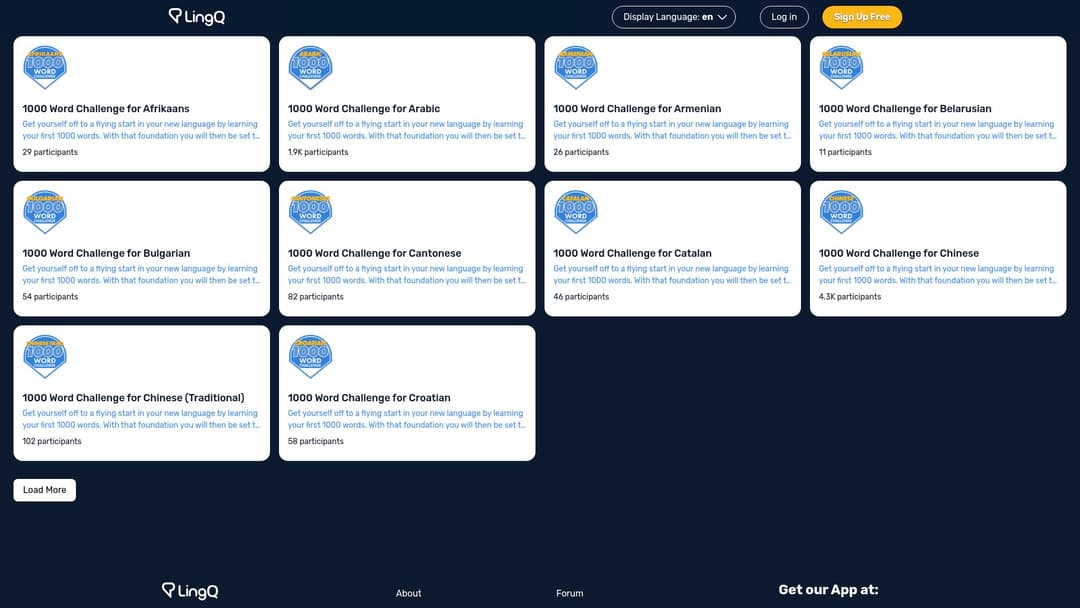Click the Afrikaans challenge description text
This screenshot has width=1080, height=608.
pyautogui.click(x=141, y=130)
